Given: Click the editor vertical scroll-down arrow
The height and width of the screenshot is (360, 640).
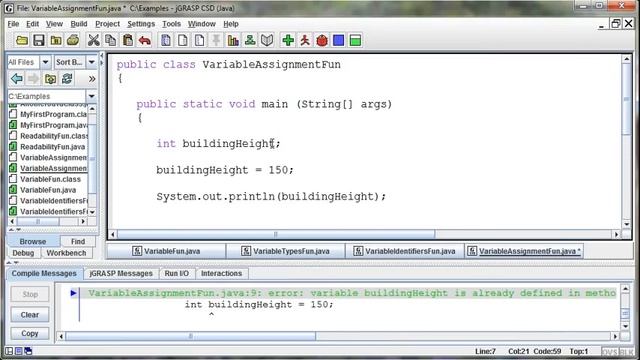Looking at the screenshot, I should coord(626,224).
